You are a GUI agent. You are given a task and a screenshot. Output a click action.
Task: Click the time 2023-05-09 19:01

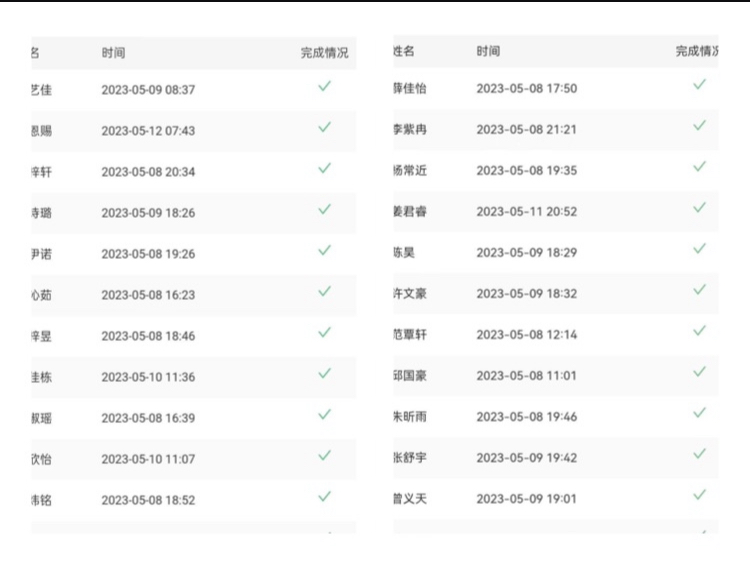point(527,499)
